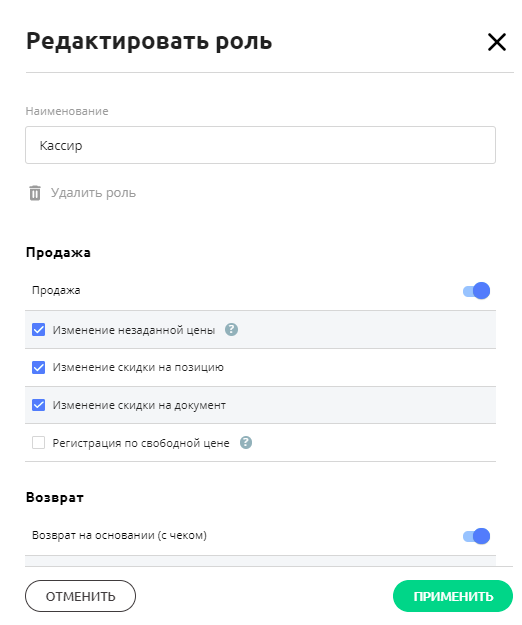Click the ОТМЕНИТЬ button
Image resolution: width=522 pixels, height=625 pixels.
(x=80, y=596)
